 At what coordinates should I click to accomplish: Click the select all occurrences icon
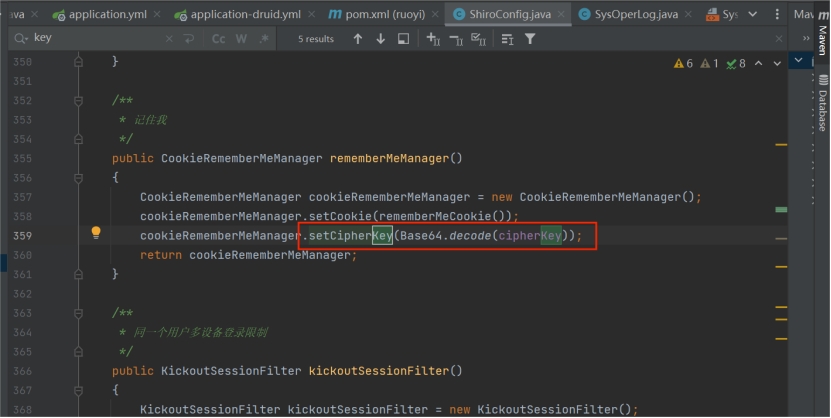pos(478,39)
